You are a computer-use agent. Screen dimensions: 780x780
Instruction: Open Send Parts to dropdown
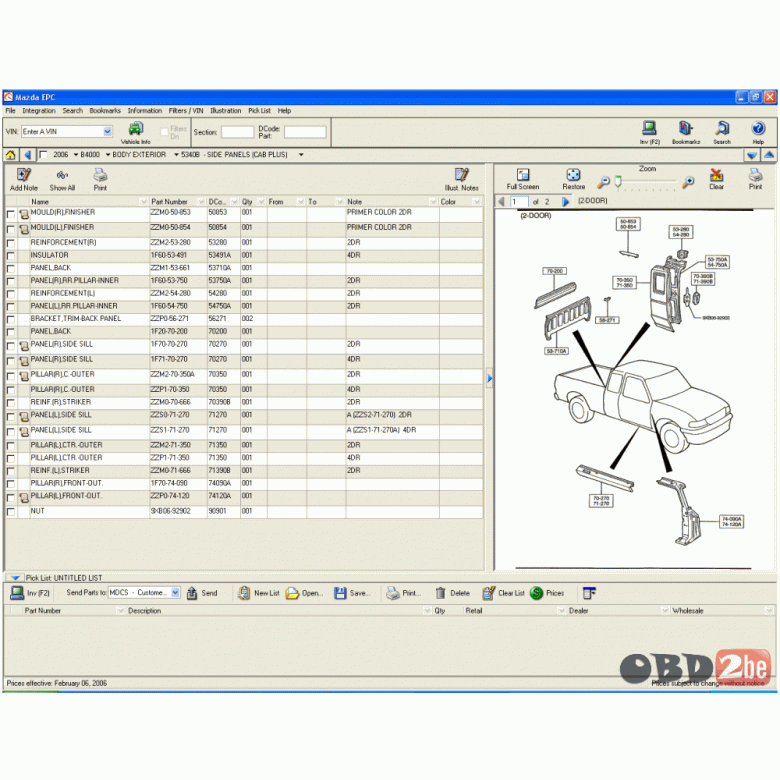[175, 592]
